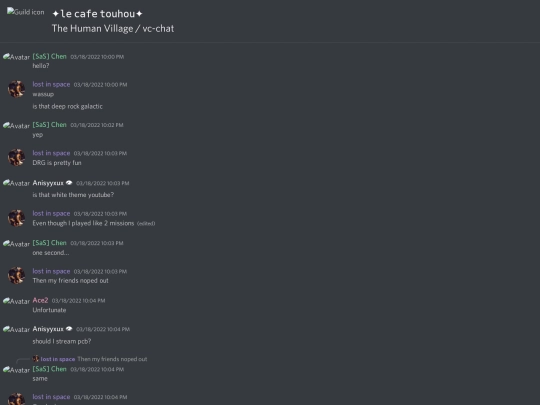Viewport: 540px width, 405px height.
Task: Jump to replied message 'Then my friends noped out' preview
Action: coord(112,359)
